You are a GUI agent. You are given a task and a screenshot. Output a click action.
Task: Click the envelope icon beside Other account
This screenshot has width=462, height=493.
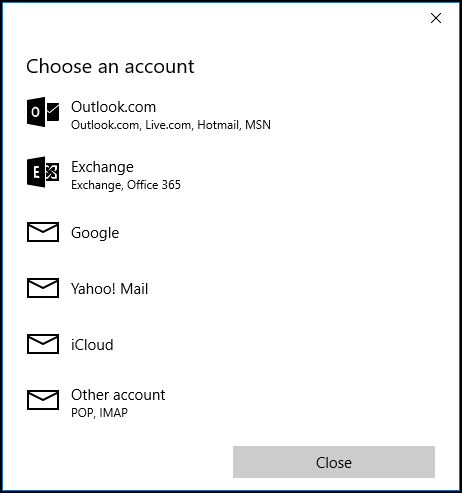[43, 400]
